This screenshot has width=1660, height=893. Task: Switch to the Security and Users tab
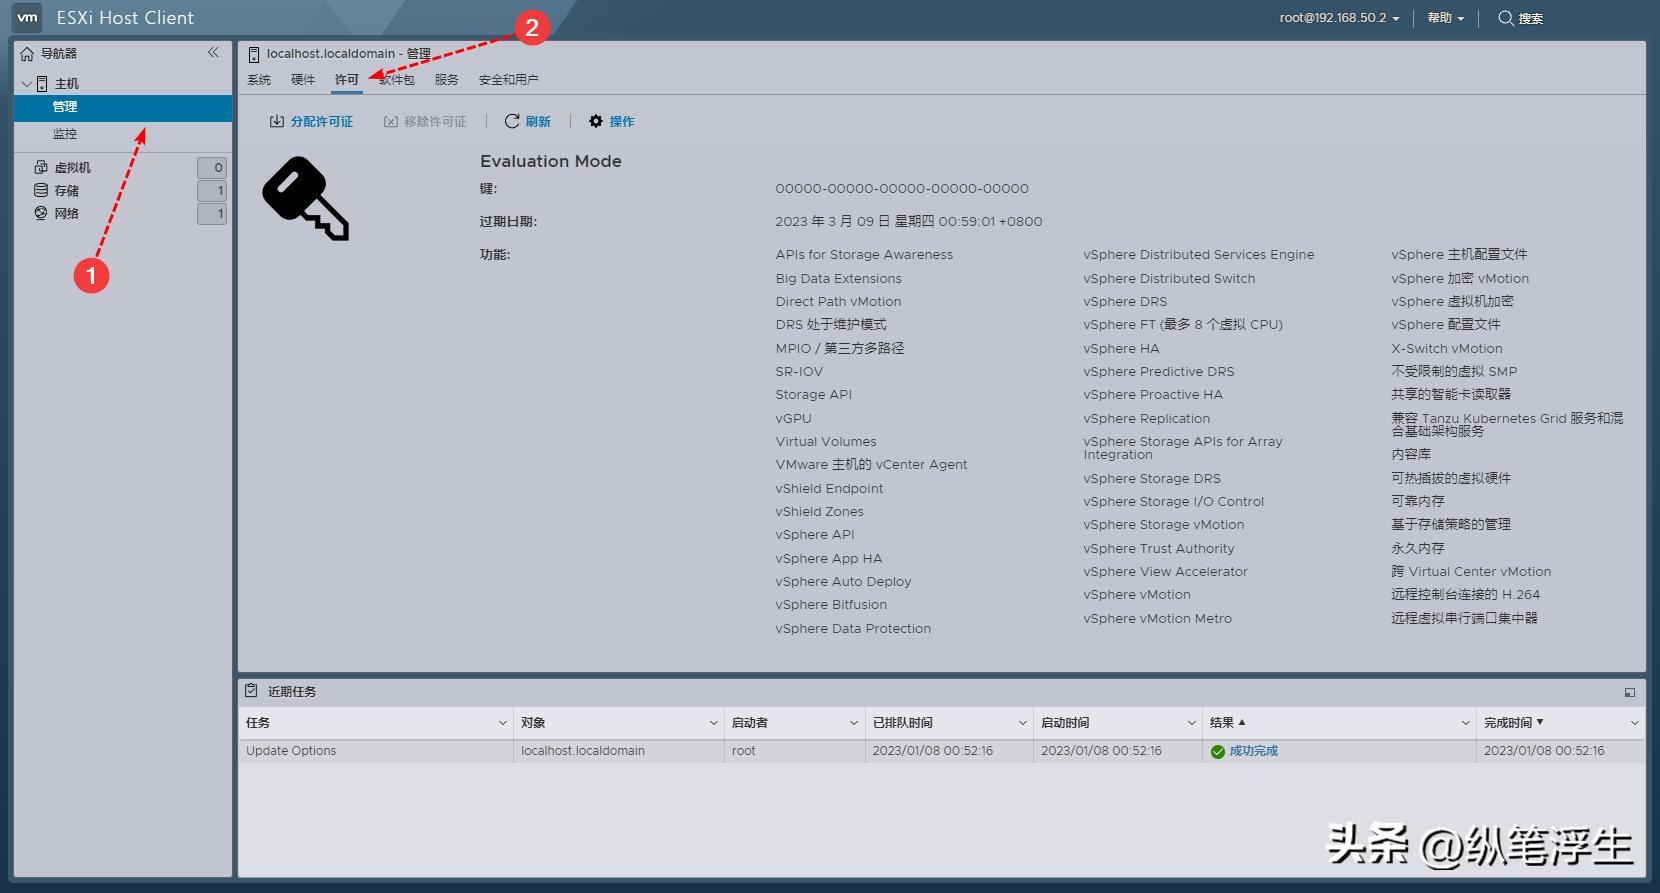coord(508,80)
